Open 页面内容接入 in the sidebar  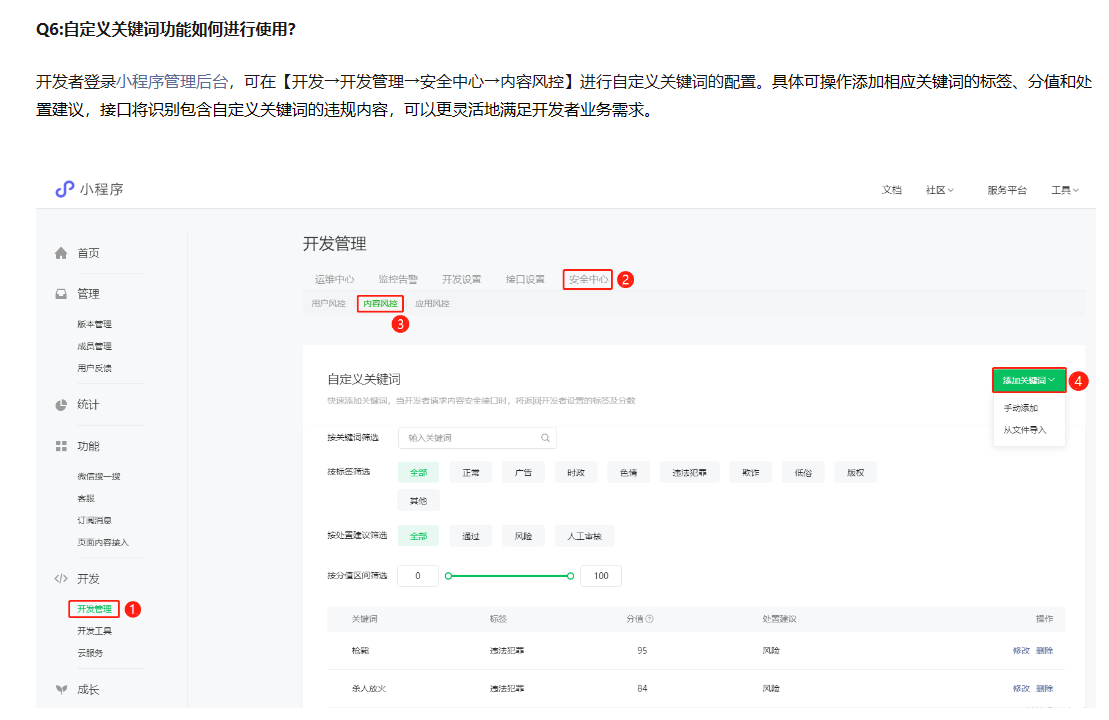103,542
